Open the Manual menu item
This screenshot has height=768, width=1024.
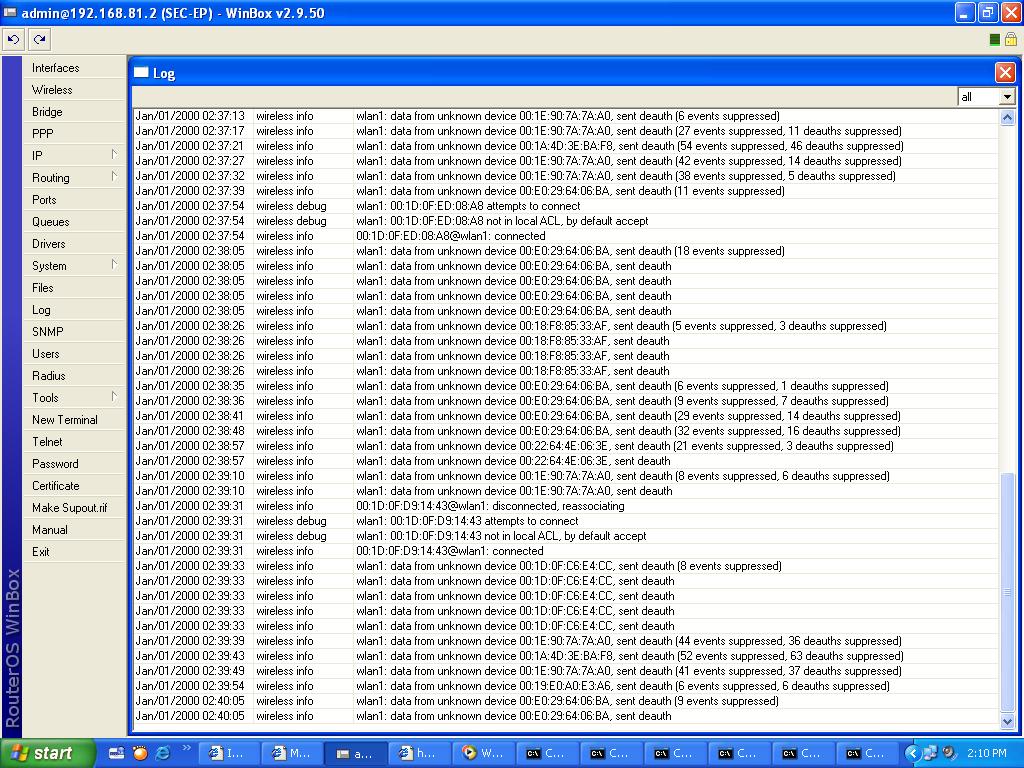pos(74,530)
